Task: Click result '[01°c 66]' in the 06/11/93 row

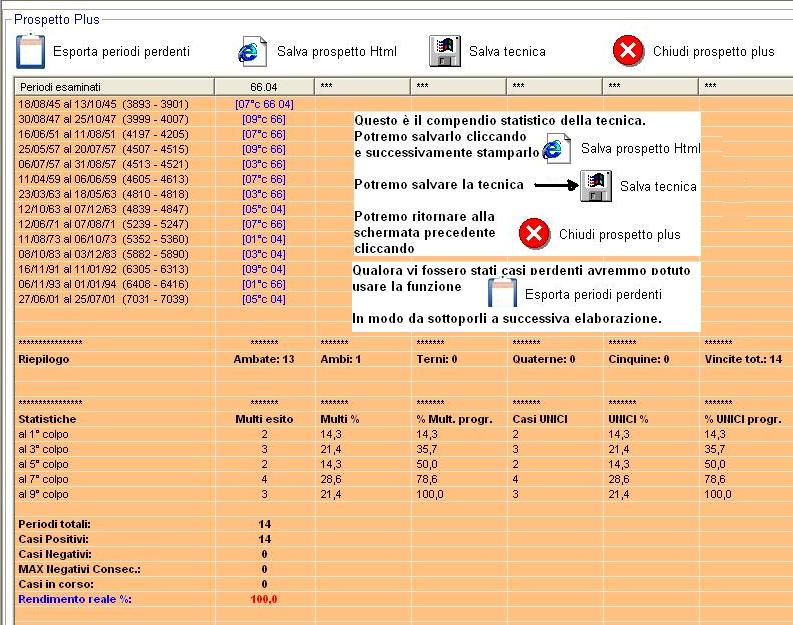Action: click(x=264, y=284)
